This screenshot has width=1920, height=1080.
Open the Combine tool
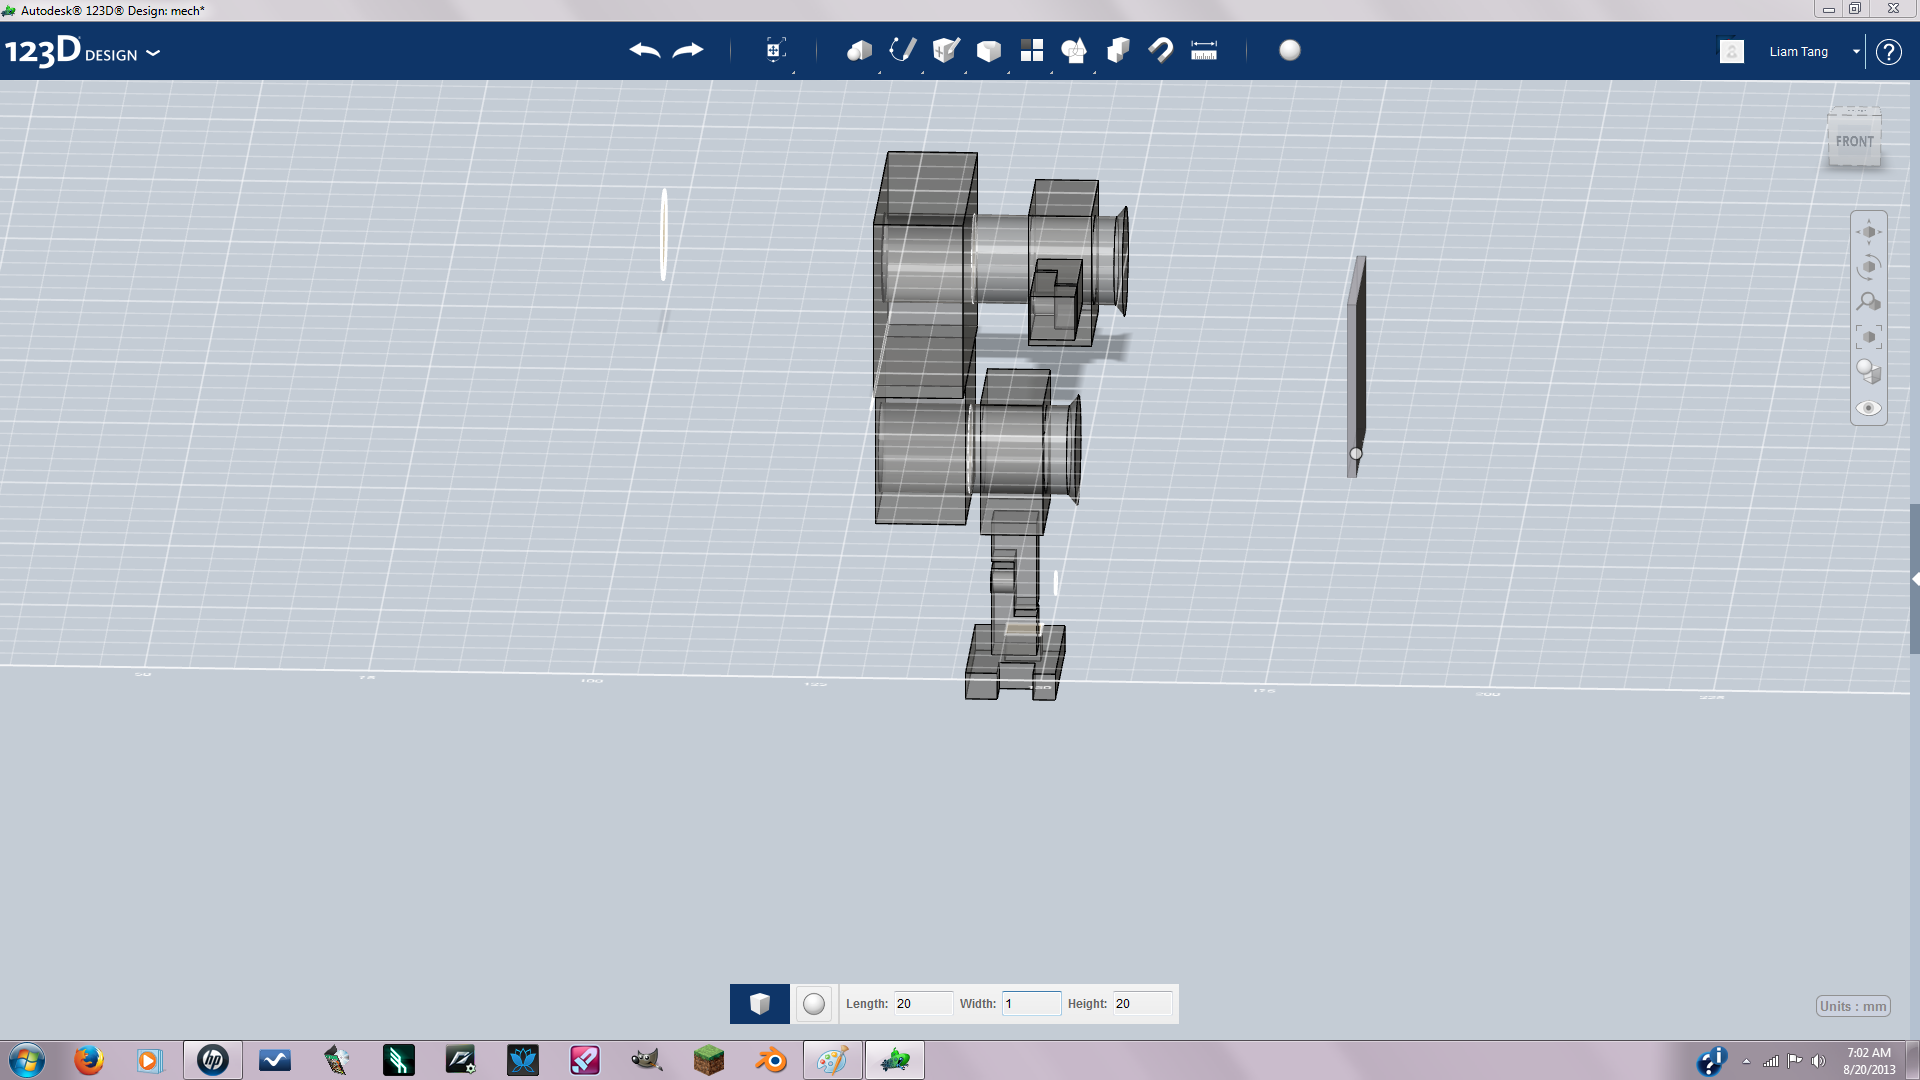[1118, 50]
